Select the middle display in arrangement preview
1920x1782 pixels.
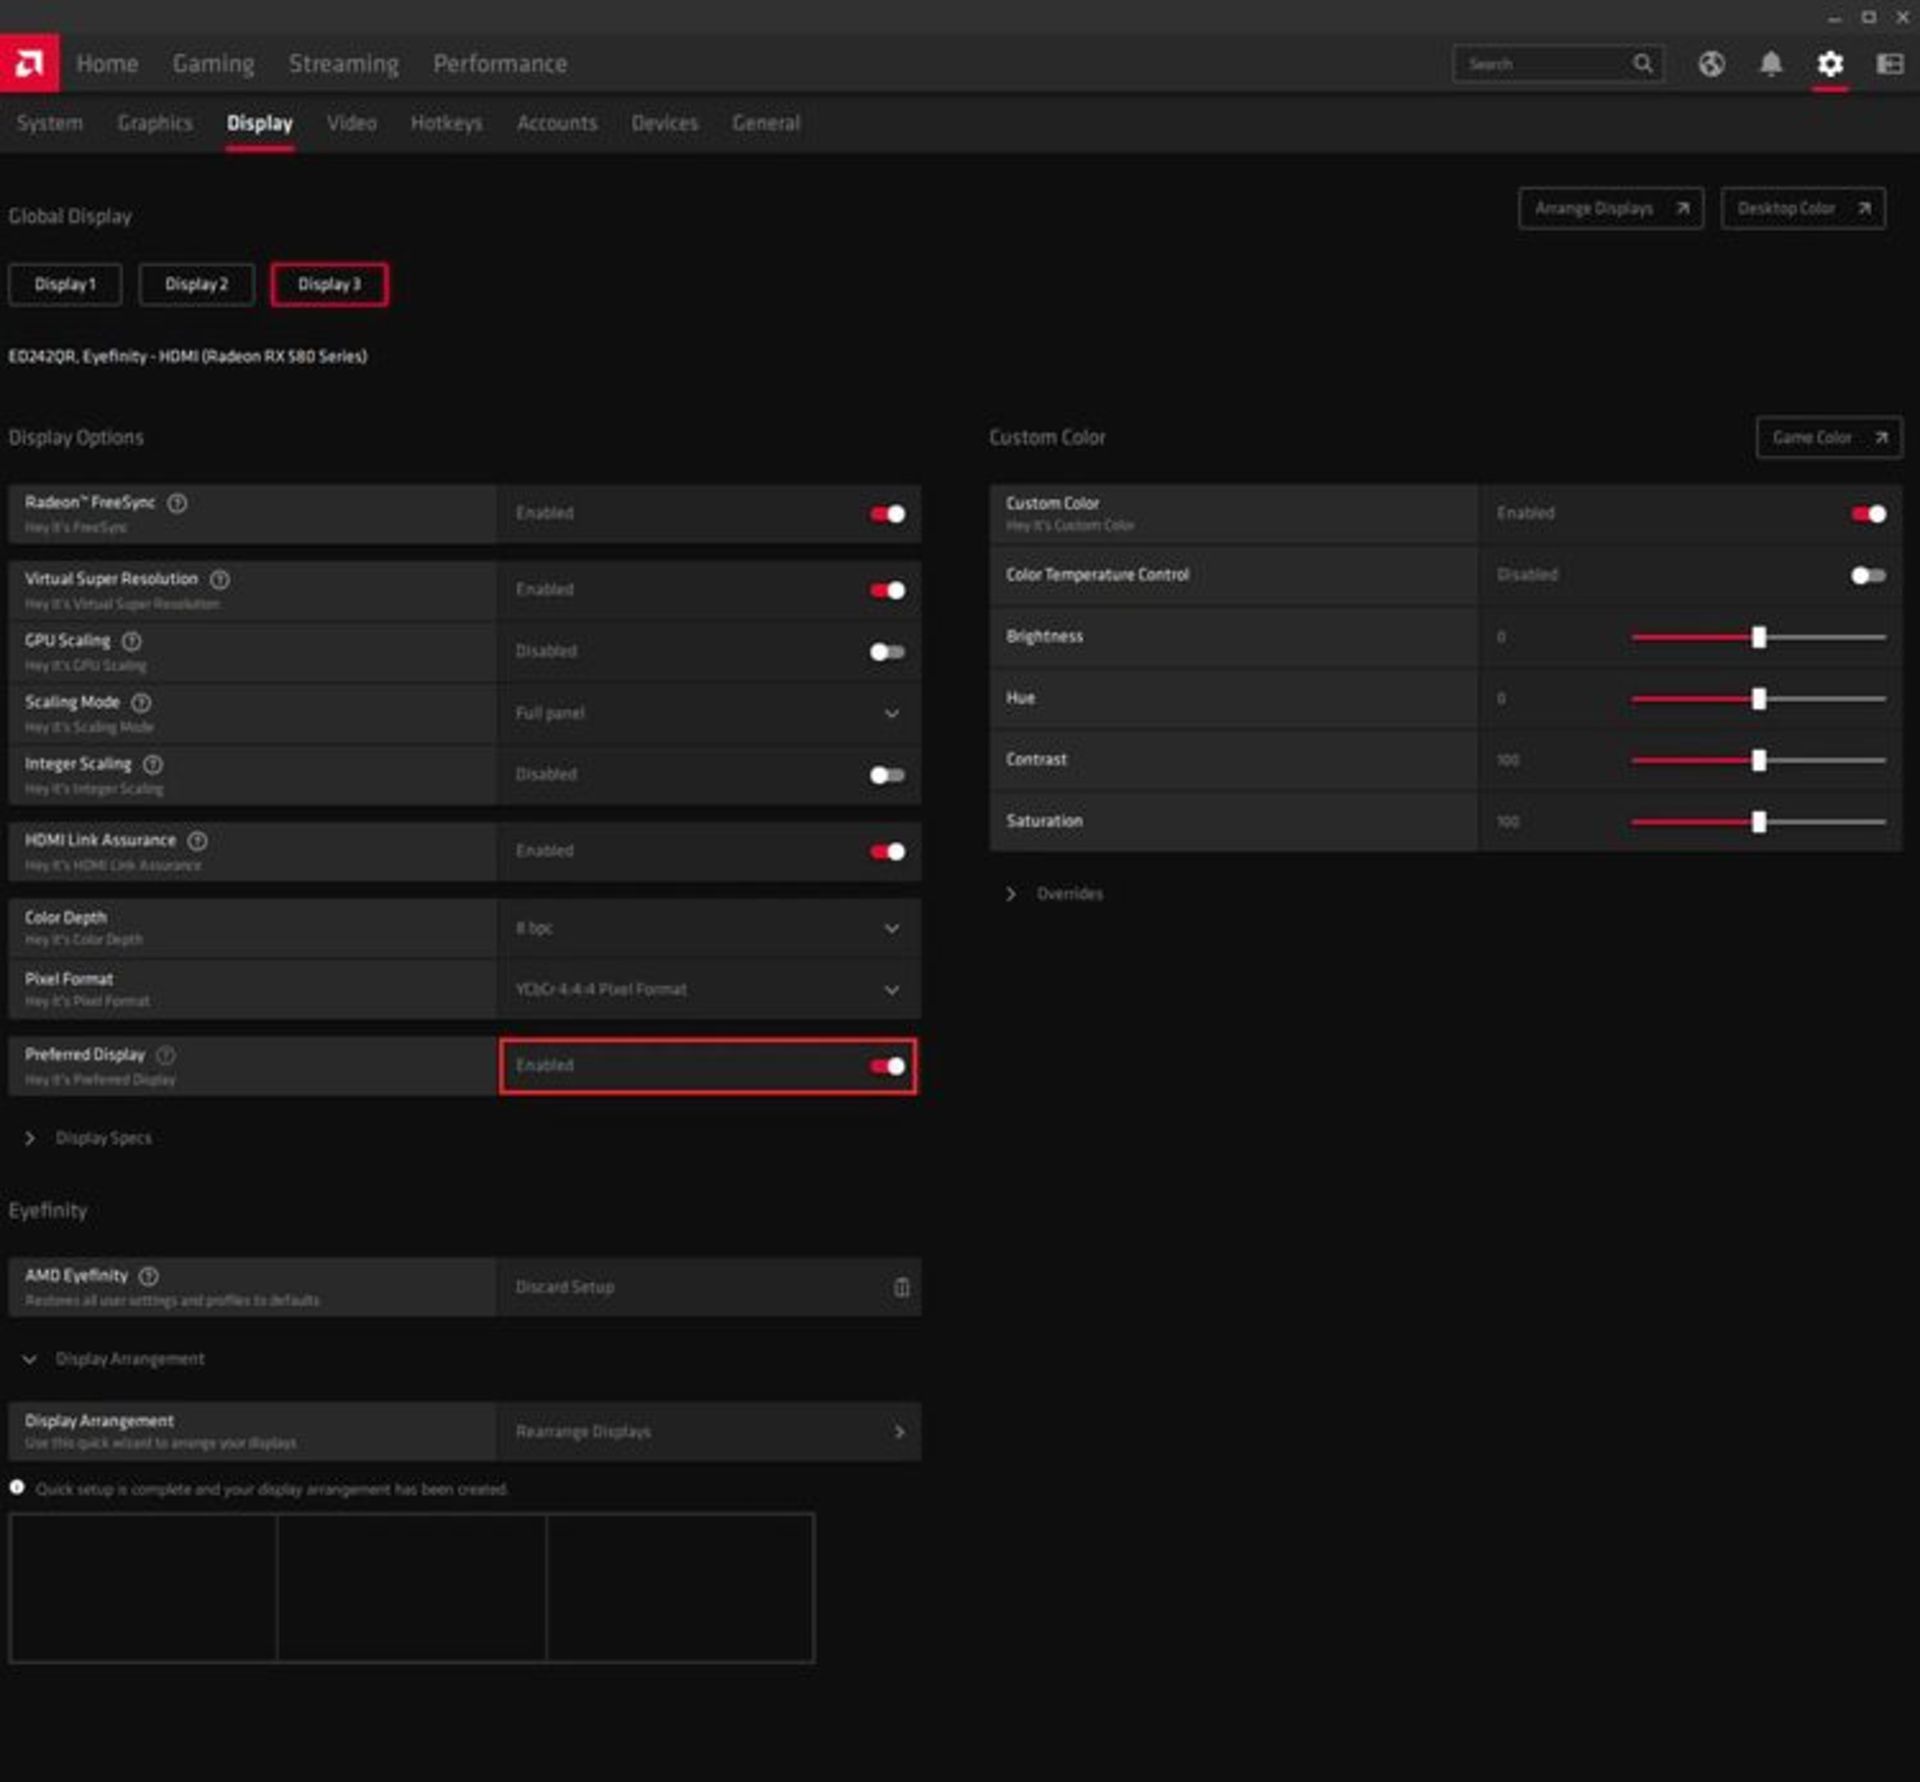pyautogui.click(x=411, y=1588)
